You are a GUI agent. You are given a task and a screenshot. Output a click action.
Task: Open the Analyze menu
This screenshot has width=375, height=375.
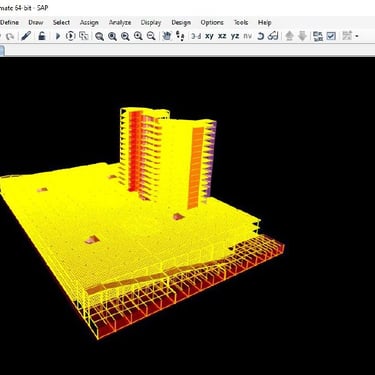click(x=120, y=23)
